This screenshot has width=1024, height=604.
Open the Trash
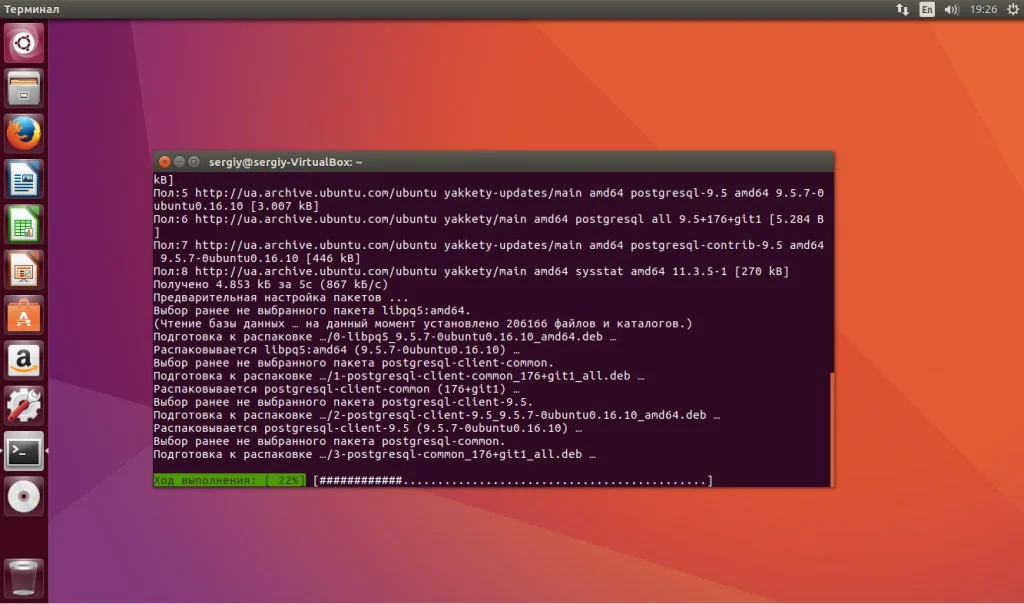[x=24, y=578]
